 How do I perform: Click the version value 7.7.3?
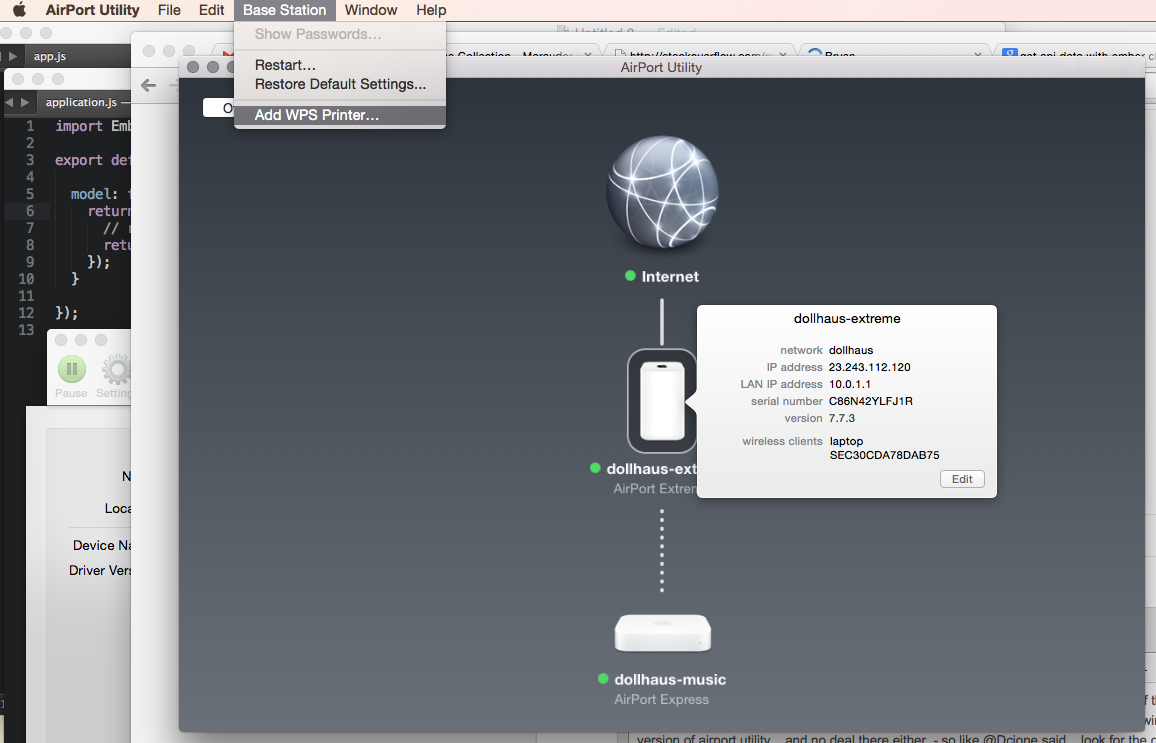pos(842,418)
